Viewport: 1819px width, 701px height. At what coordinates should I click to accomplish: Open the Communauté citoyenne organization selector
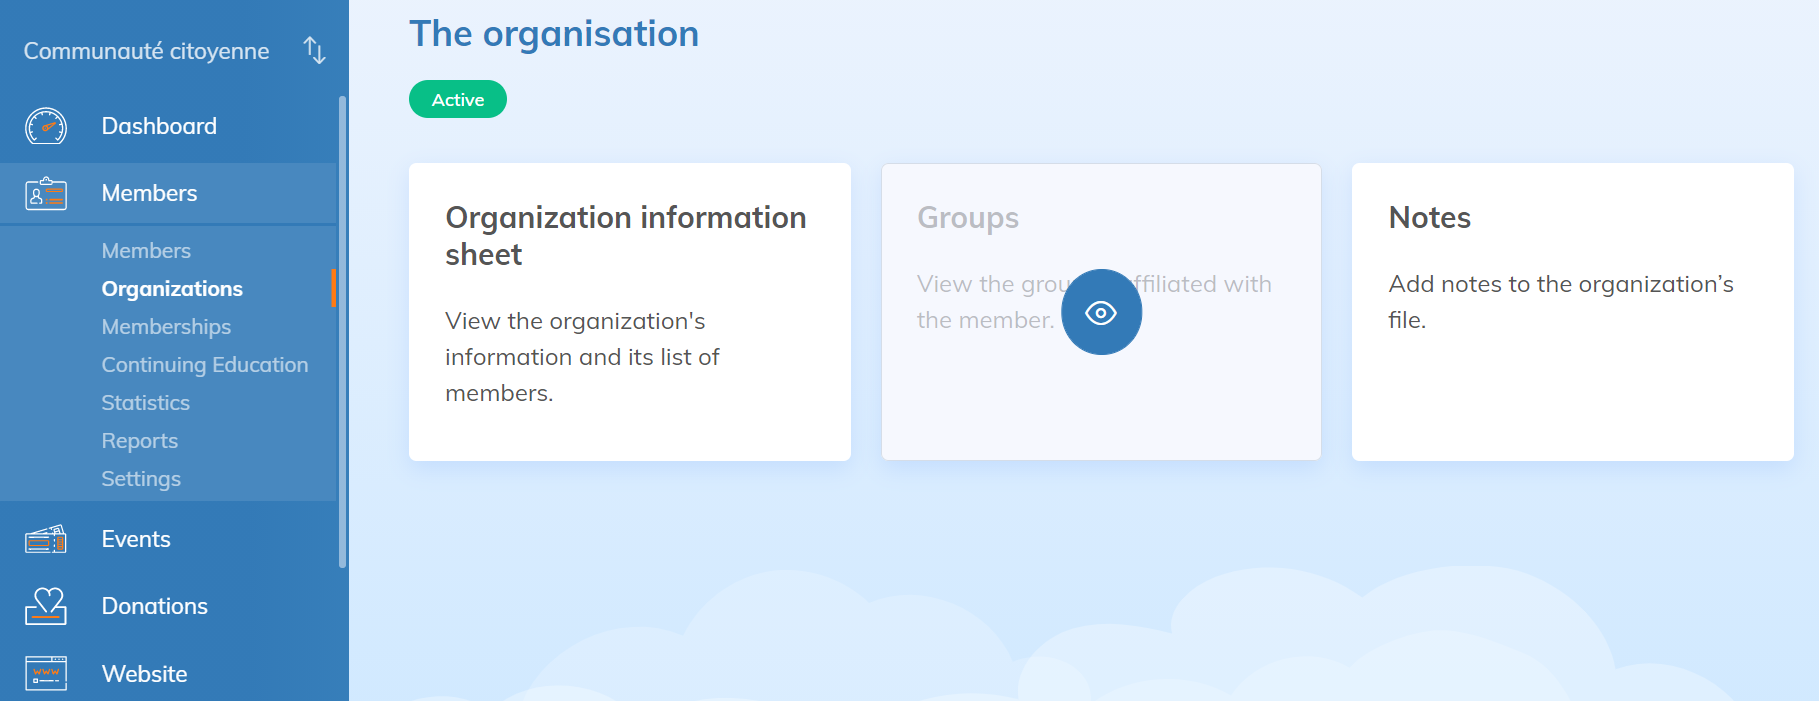click(146, 51)
